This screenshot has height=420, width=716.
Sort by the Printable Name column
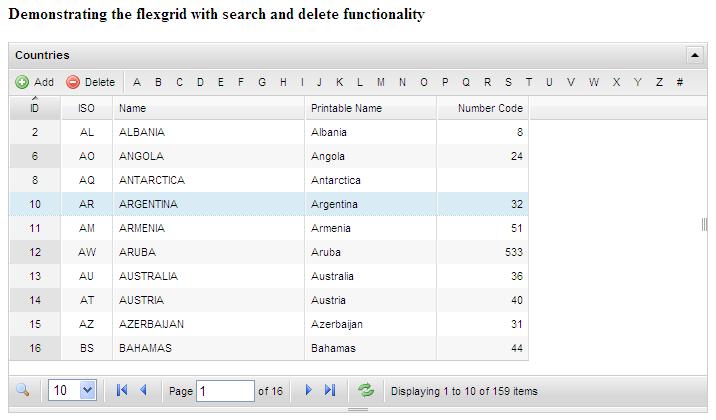(346, 108)
